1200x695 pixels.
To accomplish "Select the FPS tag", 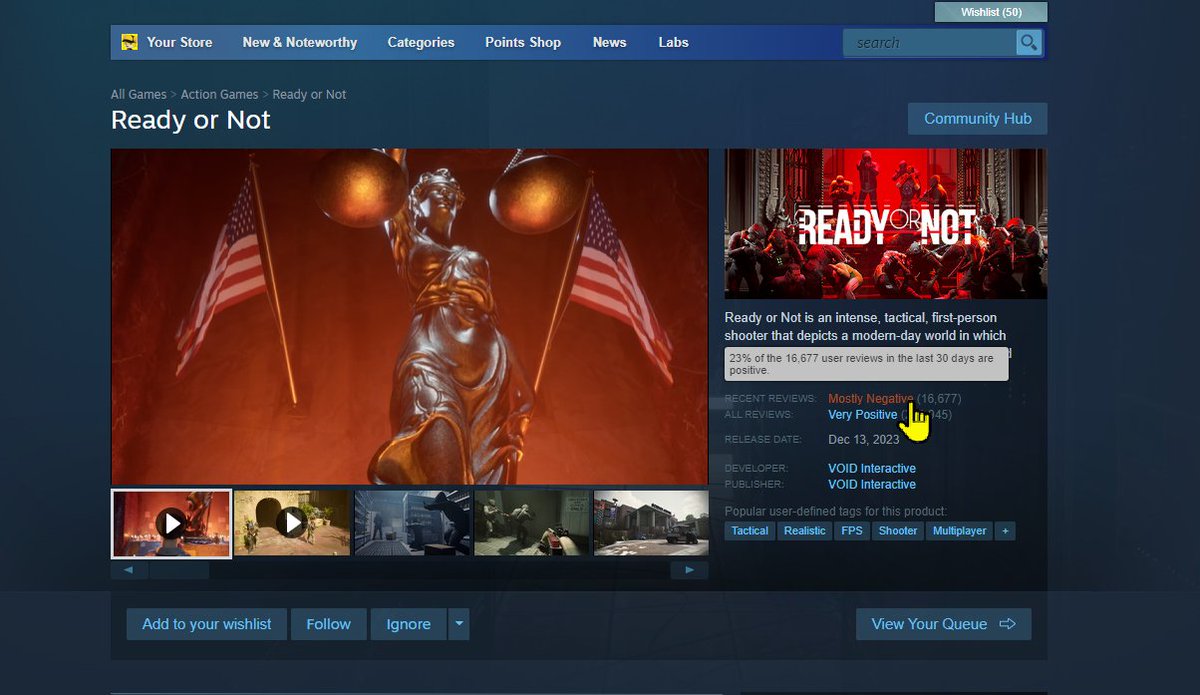I will coord(852,531).
